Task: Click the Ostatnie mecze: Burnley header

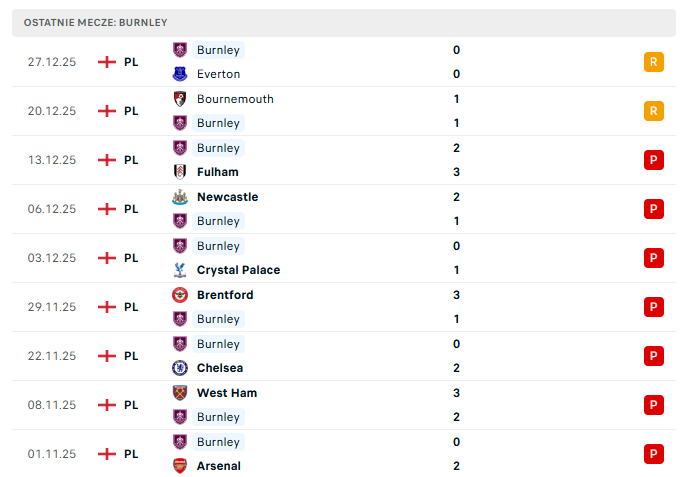Action: click(x=98, y=22)
